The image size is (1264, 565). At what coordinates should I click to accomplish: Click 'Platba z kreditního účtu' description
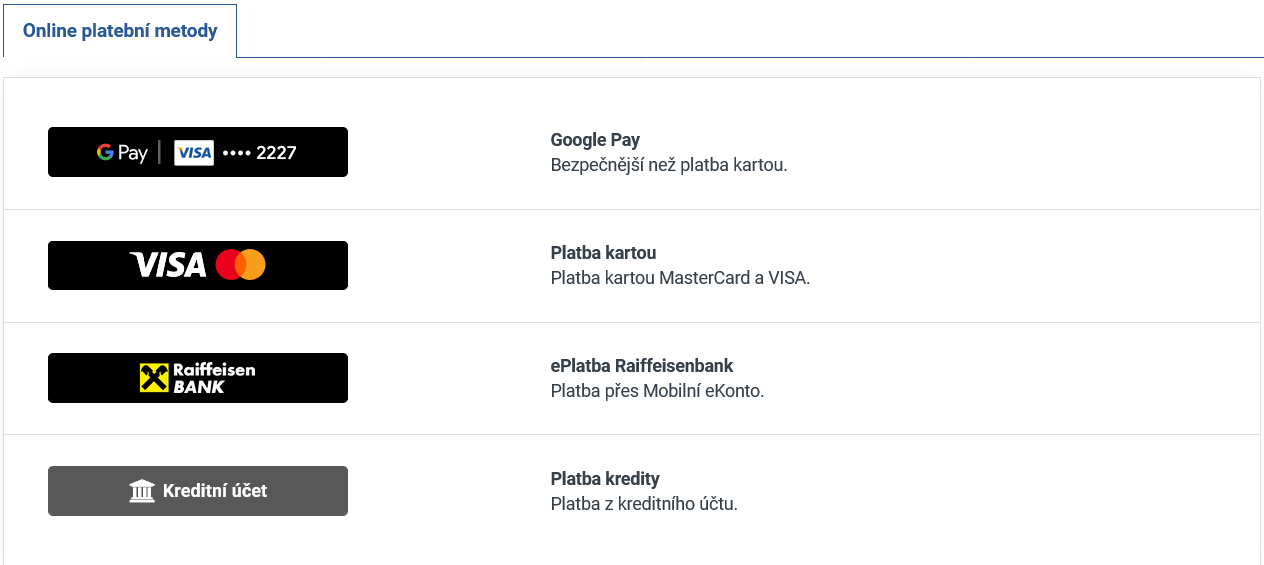644,504
